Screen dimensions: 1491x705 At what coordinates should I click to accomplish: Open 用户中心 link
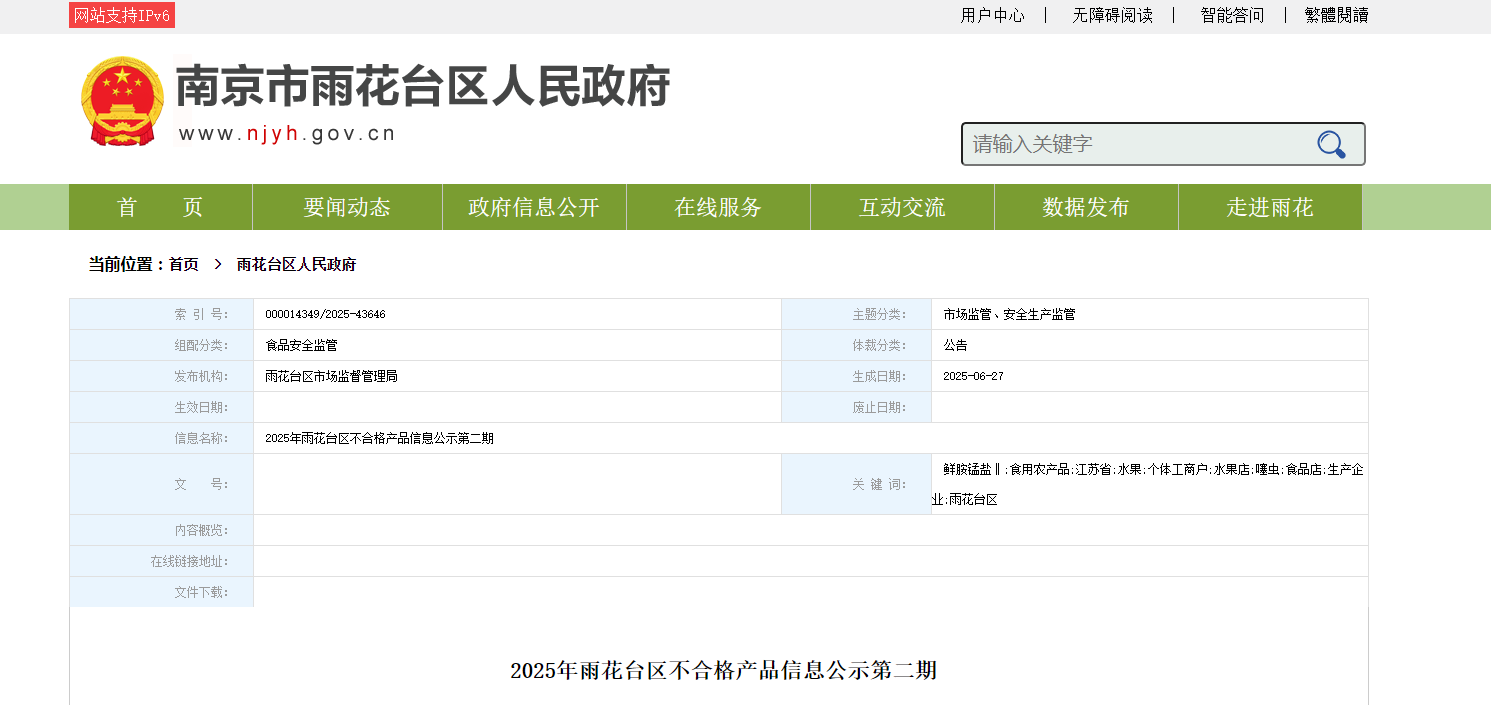(x=992, y=15)
